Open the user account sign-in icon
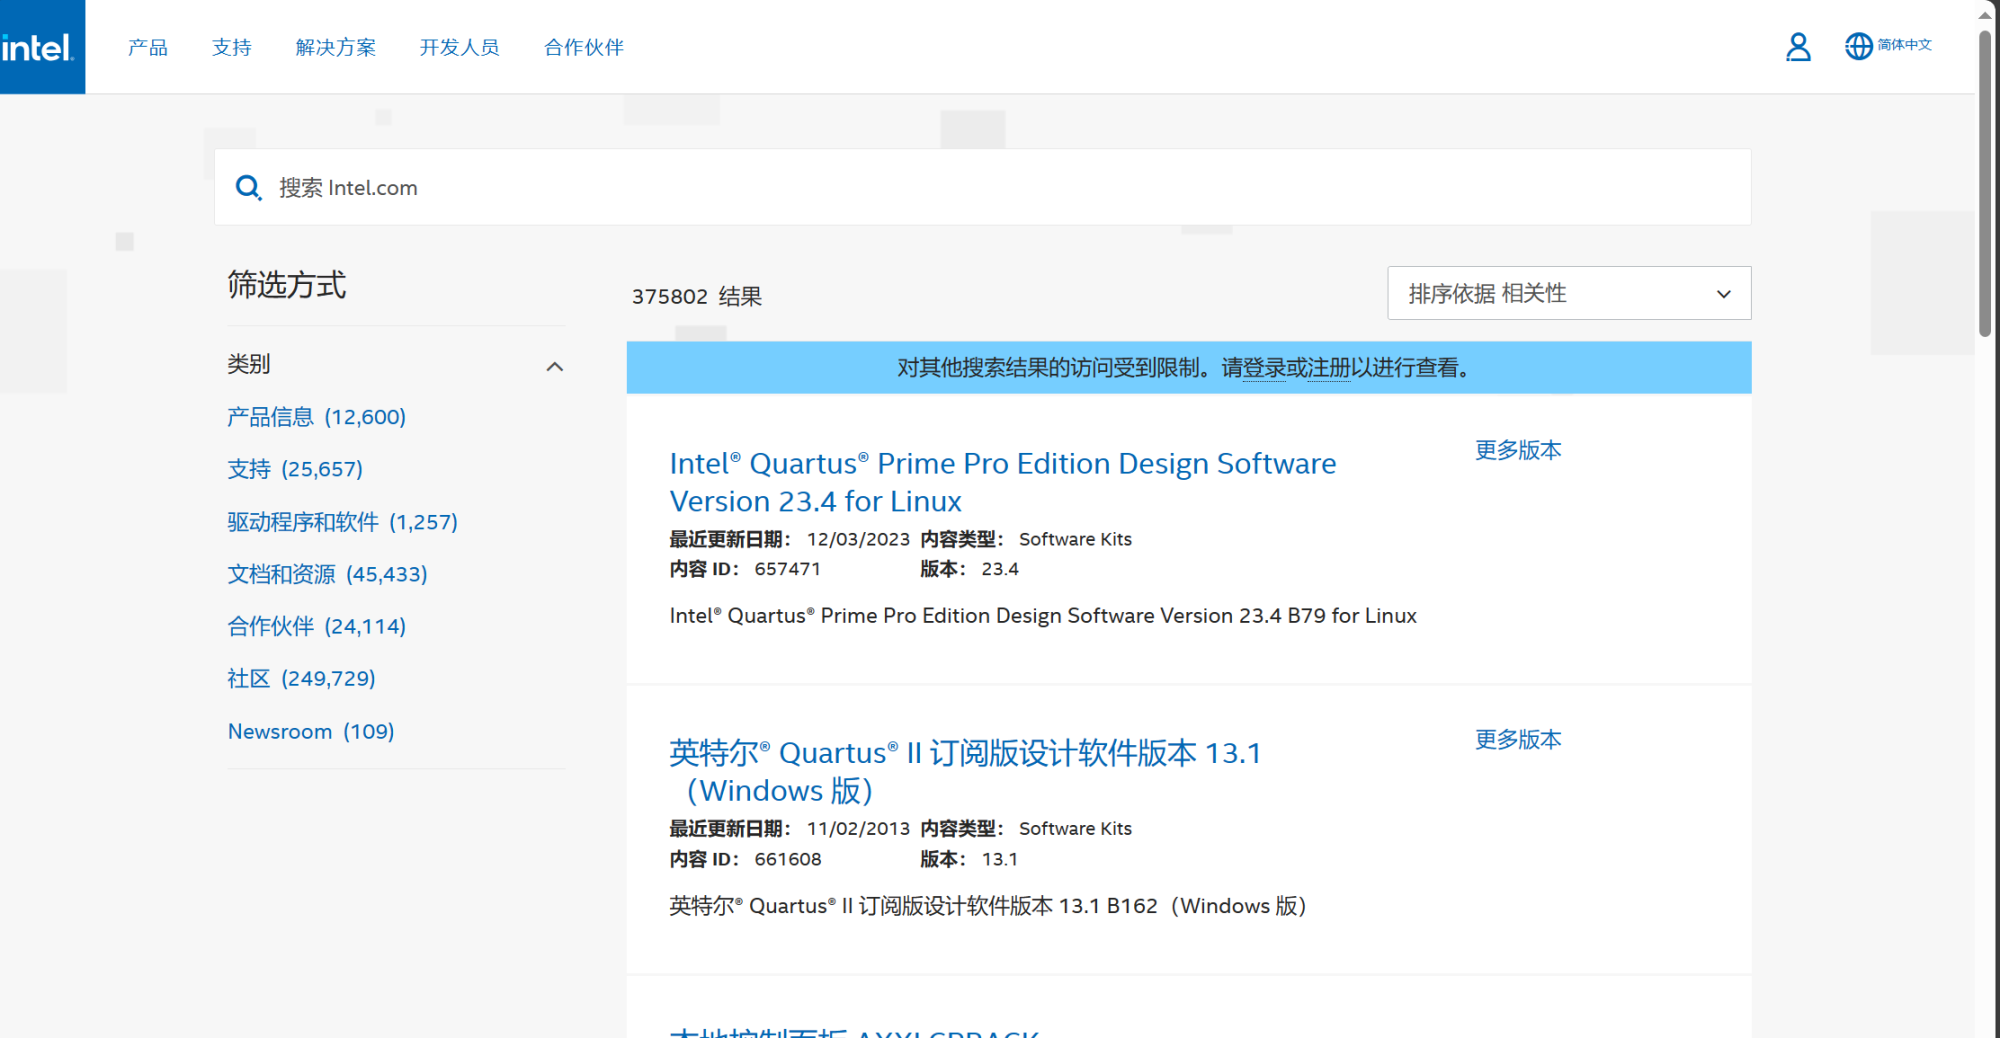The image size is (2000, 1038). click(x=1797, y=47)
